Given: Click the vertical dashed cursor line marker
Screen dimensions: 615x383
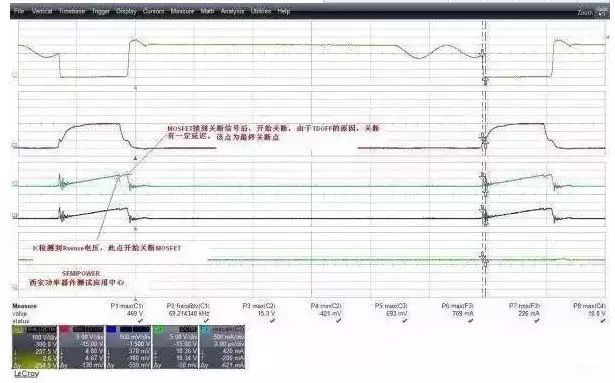Looking at the screenshot, I should coord(485,157).
